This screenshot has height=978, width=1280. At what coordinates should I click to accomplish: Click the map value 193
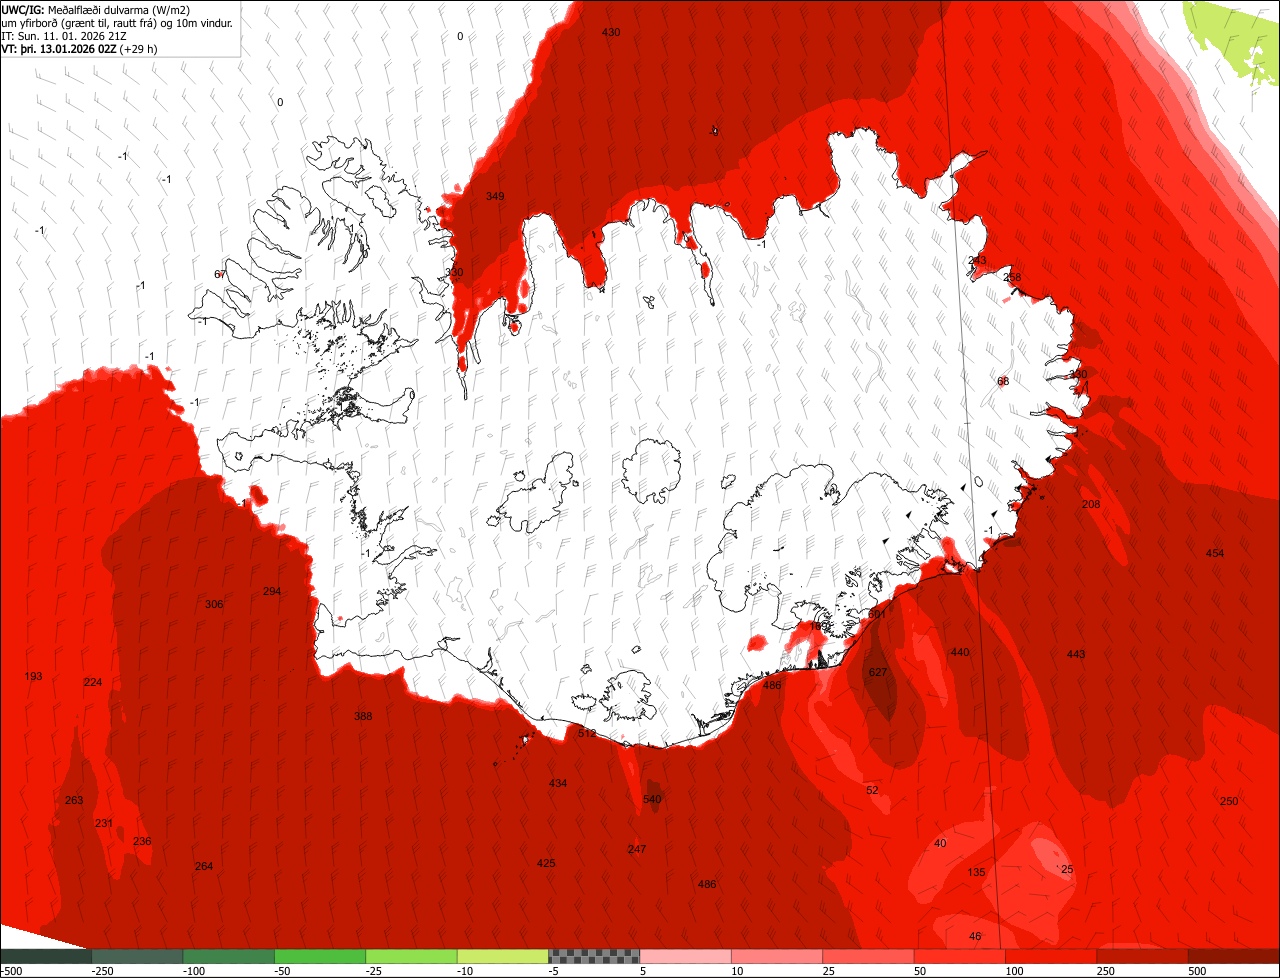[33, 676]
